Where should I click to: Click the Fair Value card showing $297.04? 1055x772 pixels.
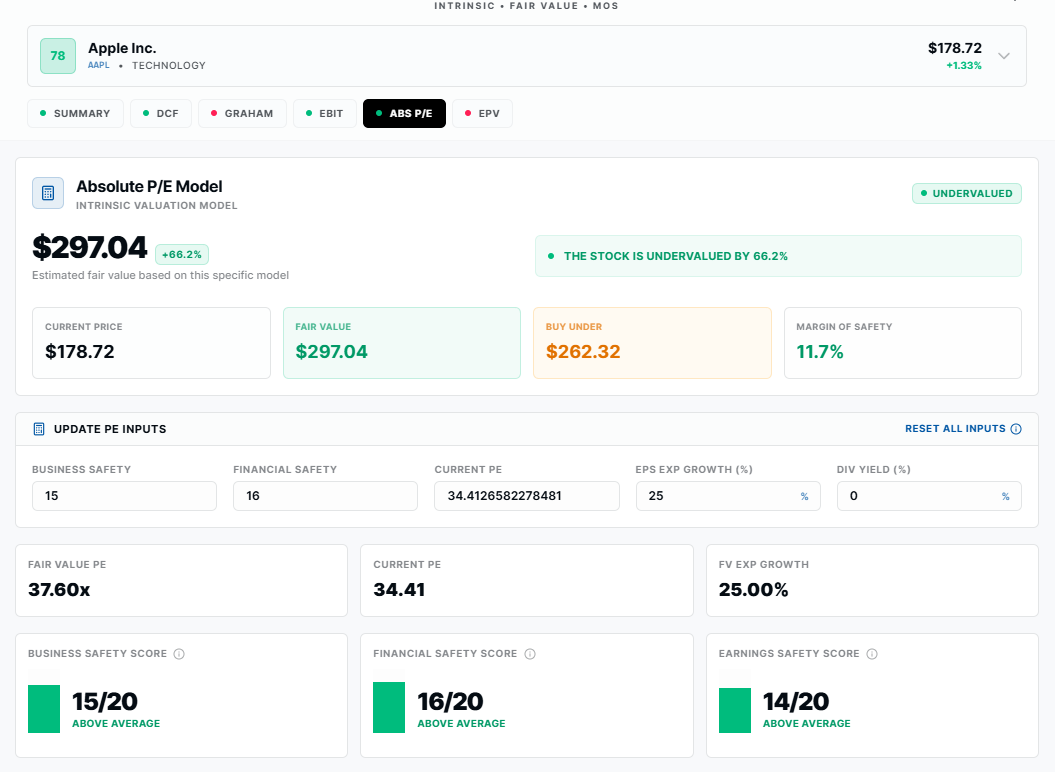(402, 343)
